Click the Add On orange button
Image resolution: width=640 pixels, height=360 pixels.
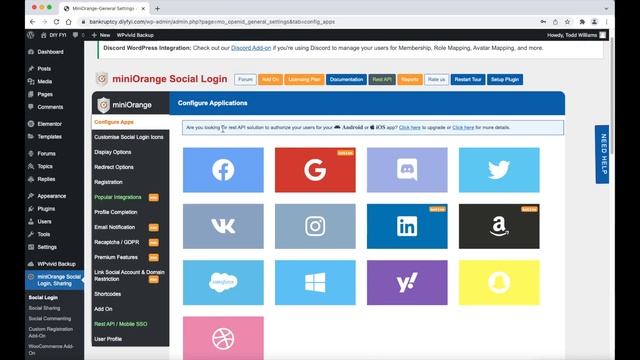click(270, 80)
